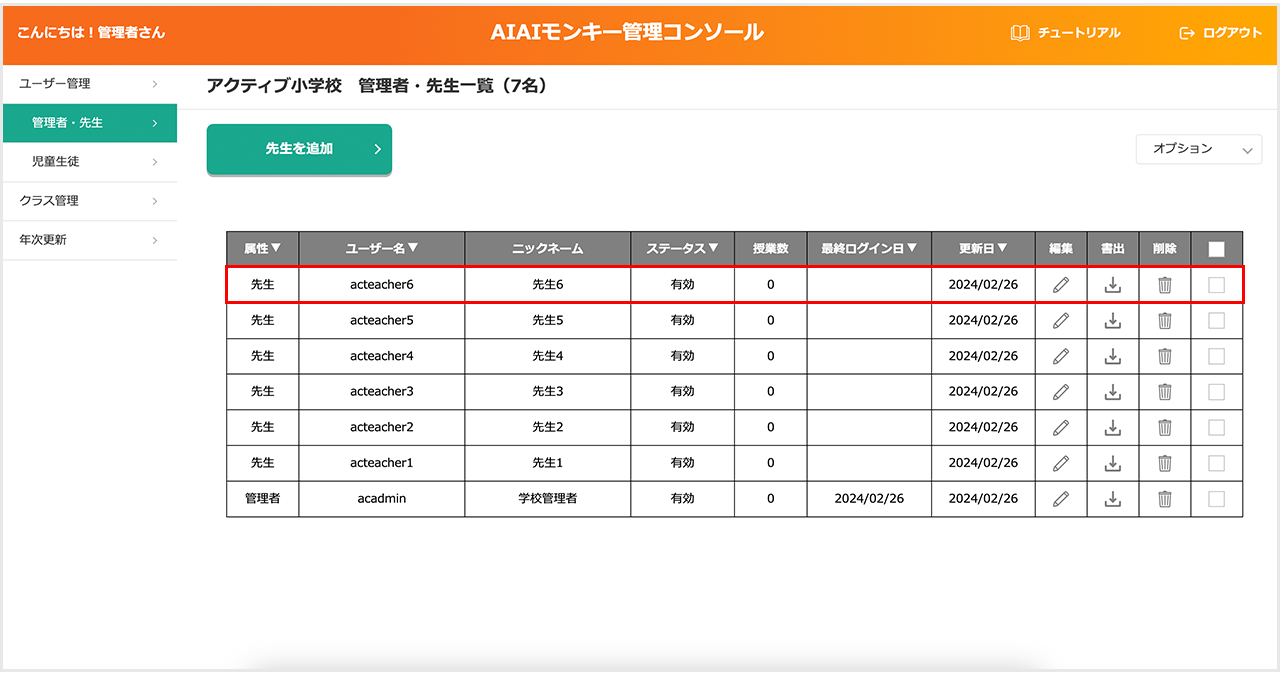The height and width of the screenshot is (675, 1280).
Task: Sort table by 最終ログイン日 column
Action: pos(868,249)
